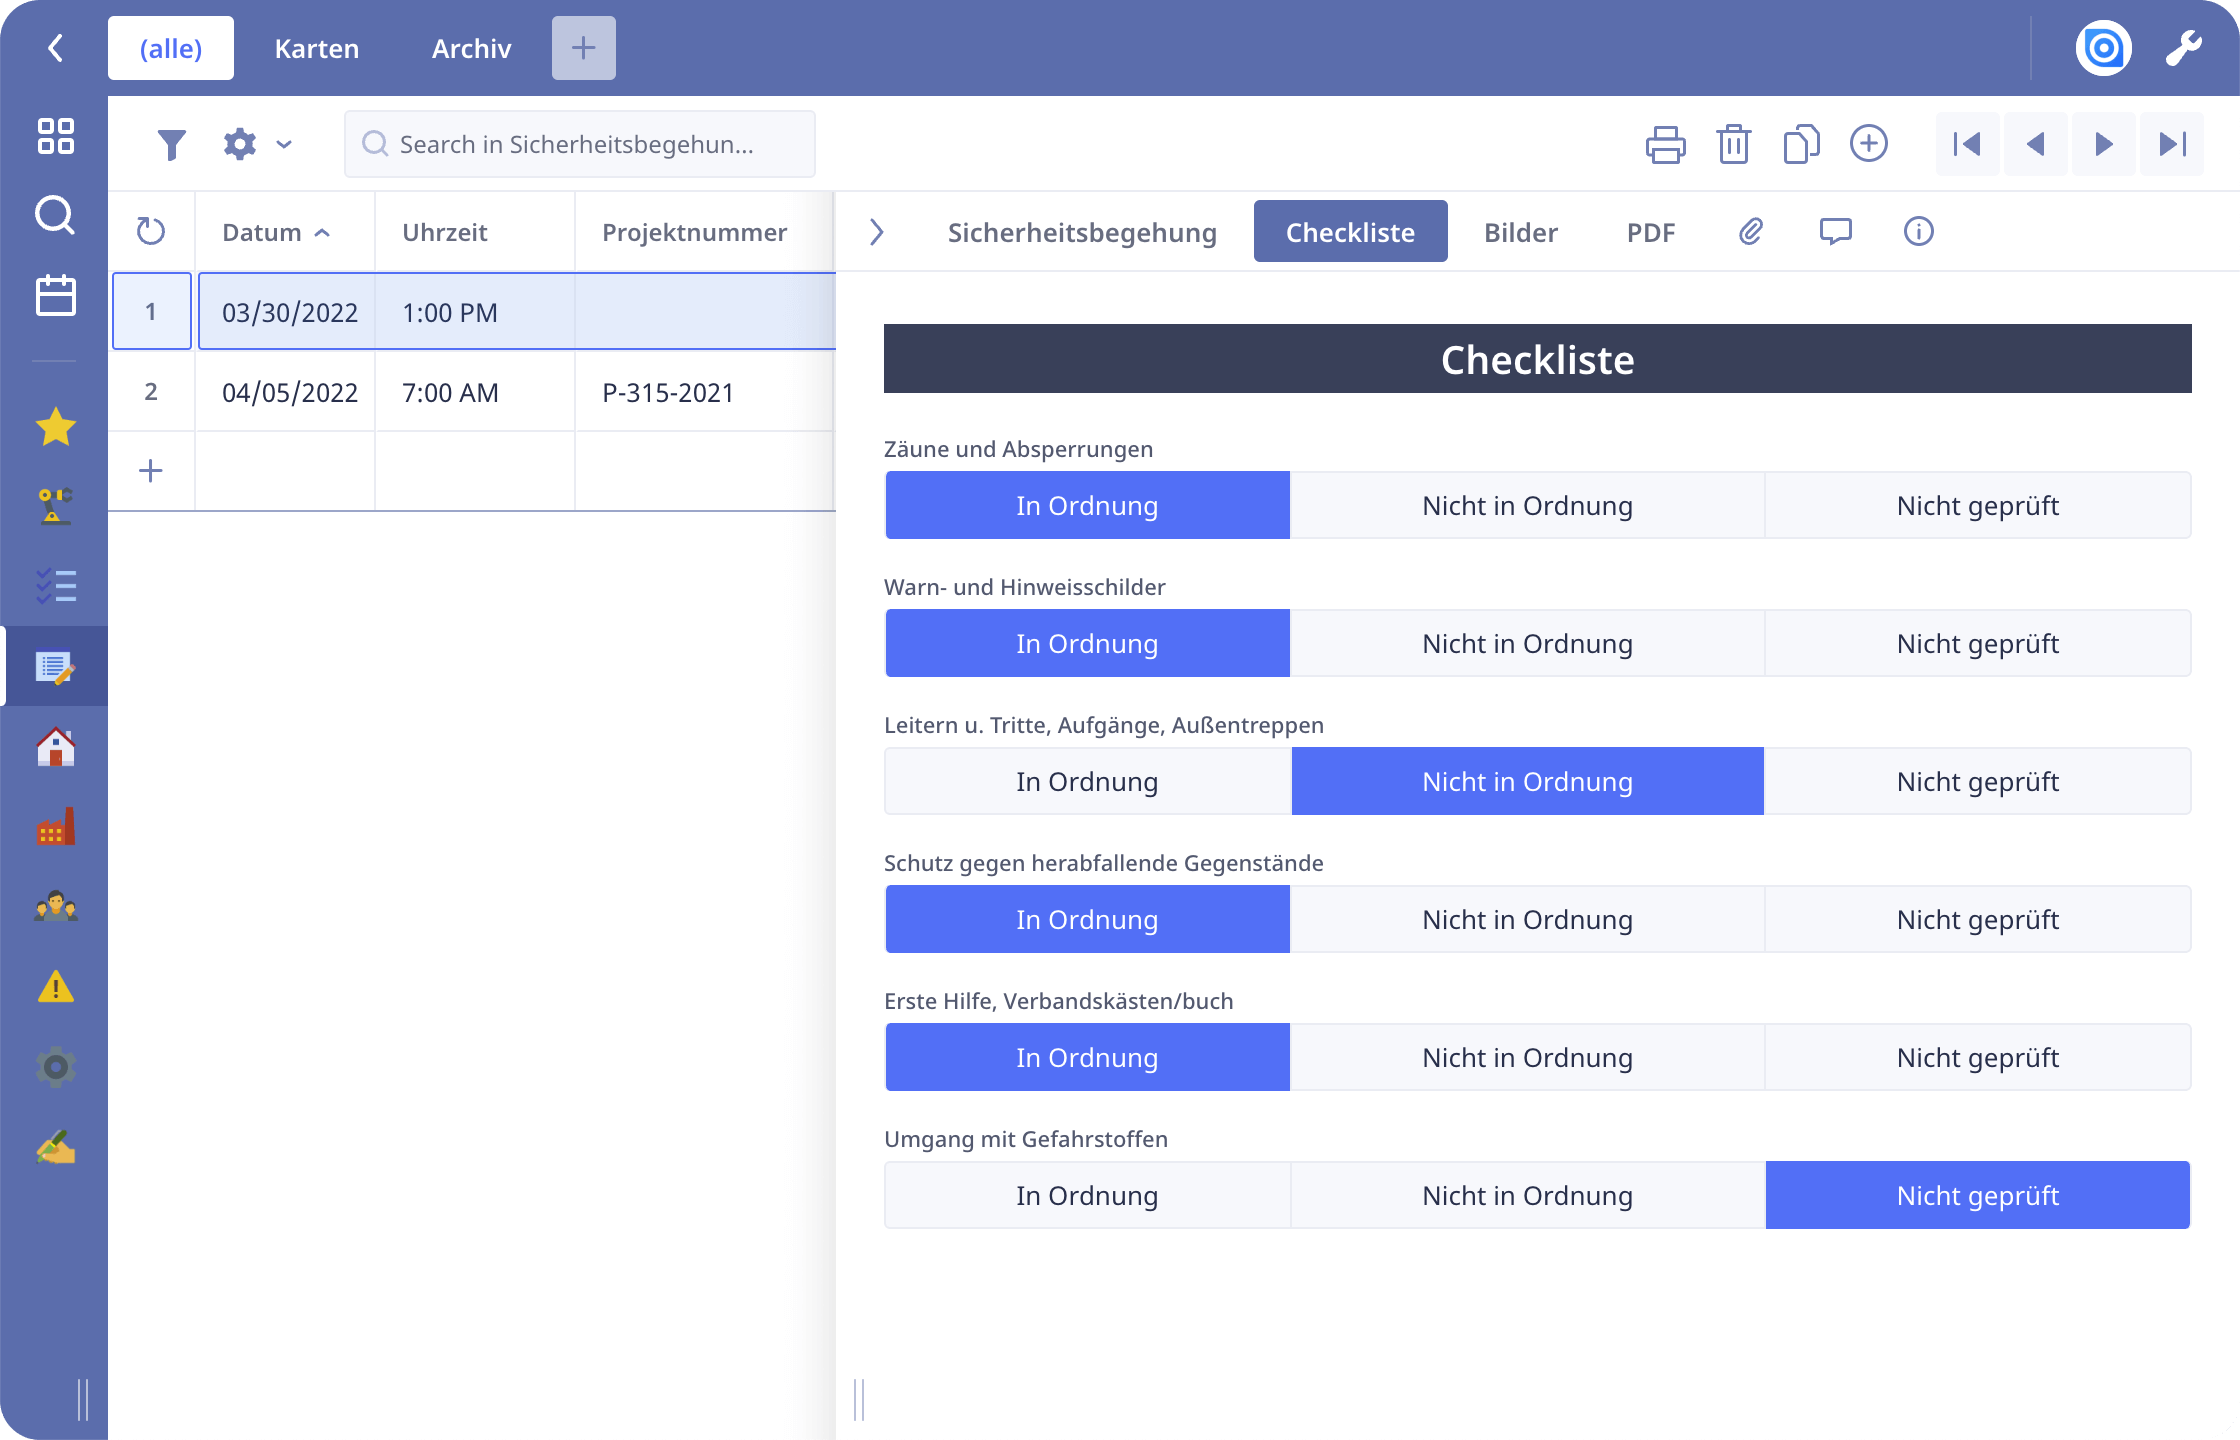Image resolution: width=2240 pixels, height=1440 pixels.
Task: Open the gear settings dropdown arrow
Action: [x=284, y=145]
